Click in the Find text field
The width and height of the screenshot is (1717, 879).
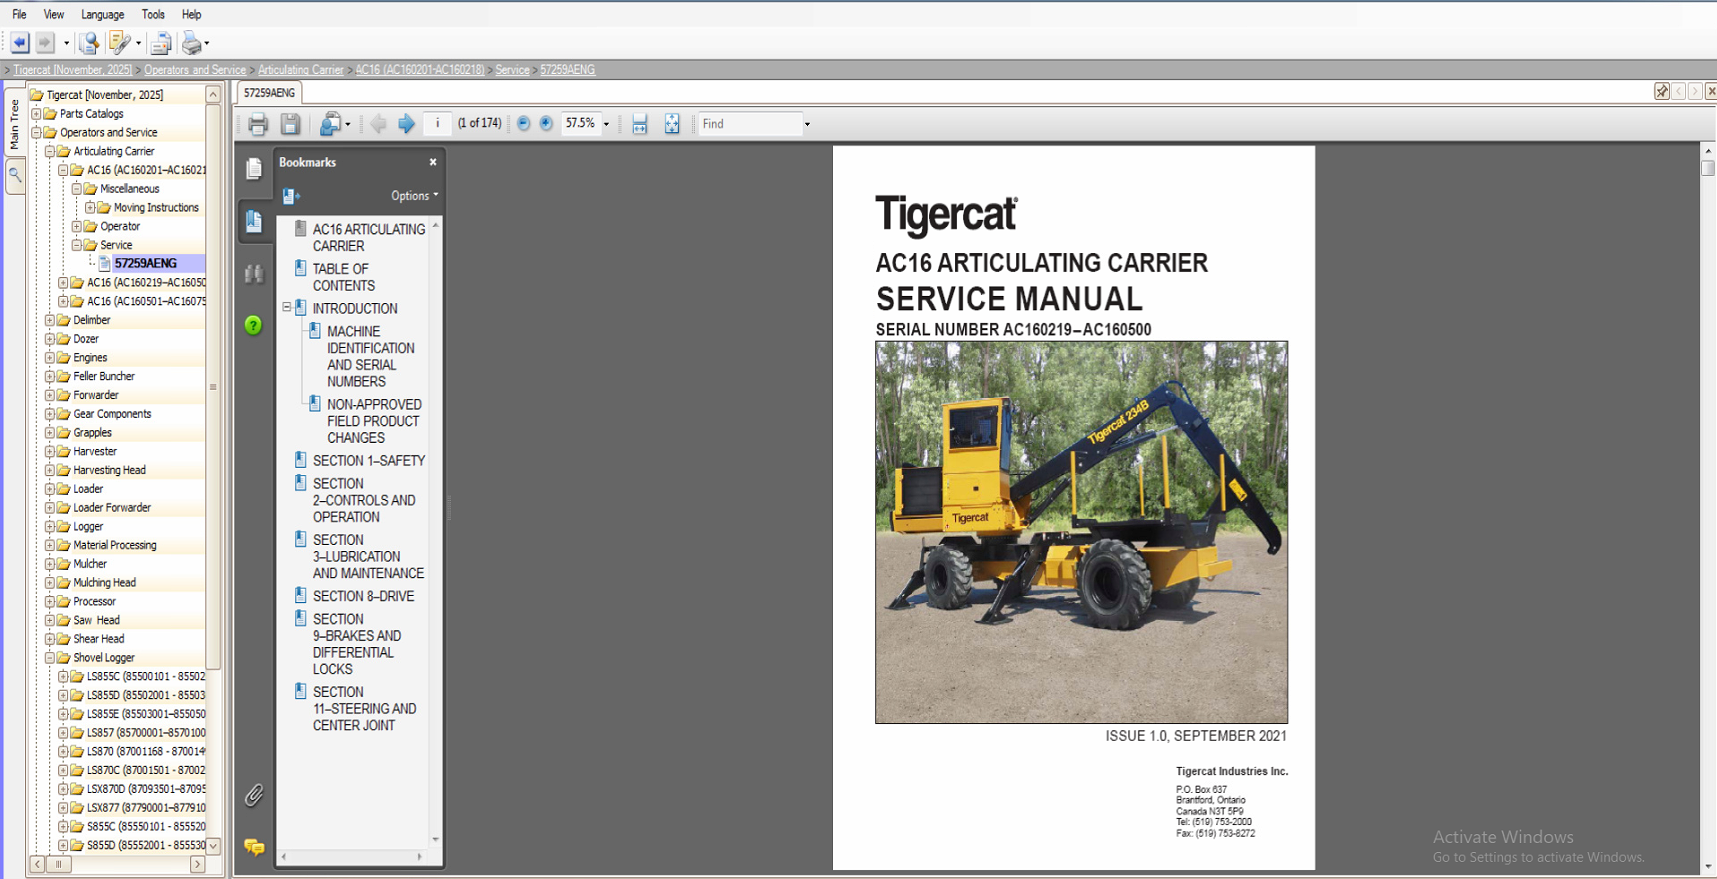click(749, 124)
